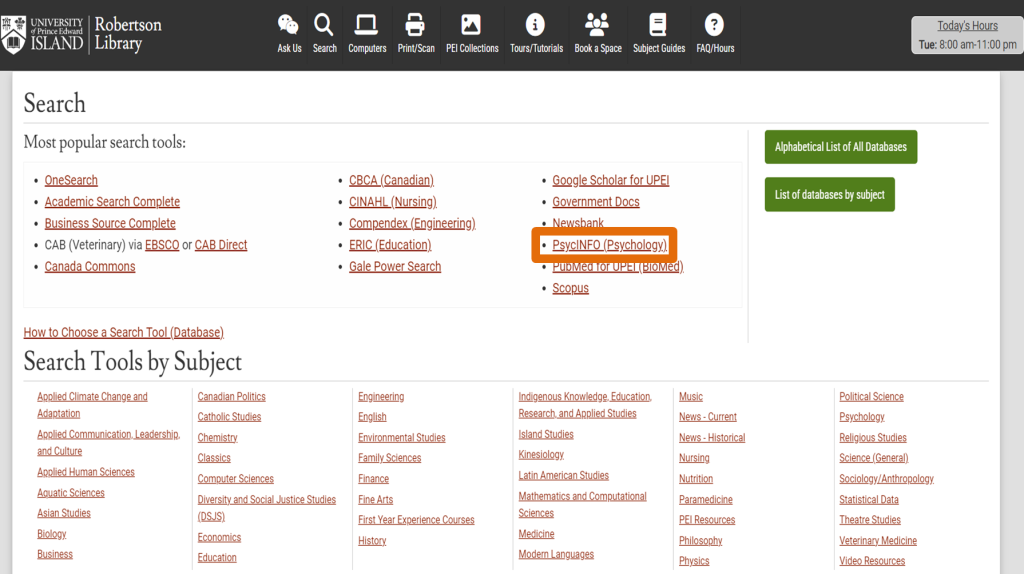Select the Computer Sciences subject link

click(x=235, y=479)
